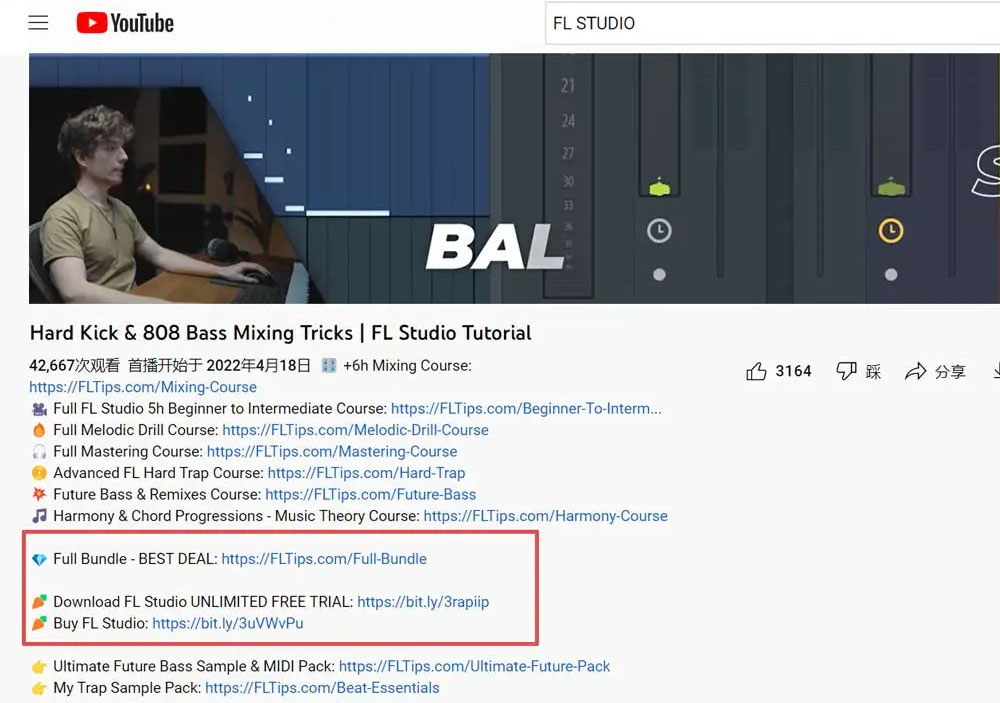Click the explosion emoji before Future Bass & Remixes
1000x703 pixels.
pos(40,494)
